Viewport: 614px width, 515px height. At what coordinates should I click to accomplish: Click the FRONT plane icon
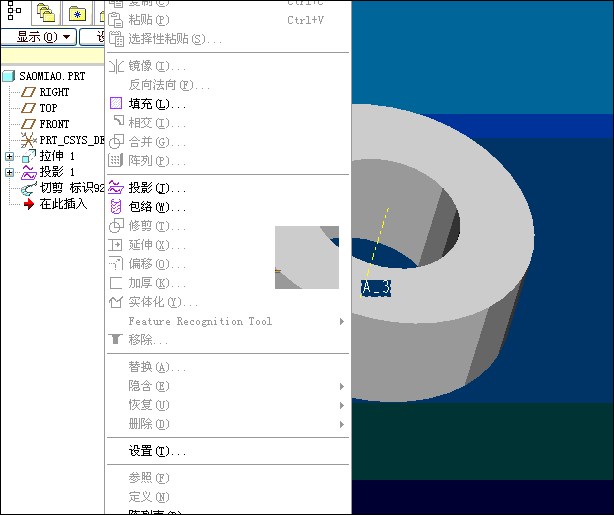tap(28, 124)
